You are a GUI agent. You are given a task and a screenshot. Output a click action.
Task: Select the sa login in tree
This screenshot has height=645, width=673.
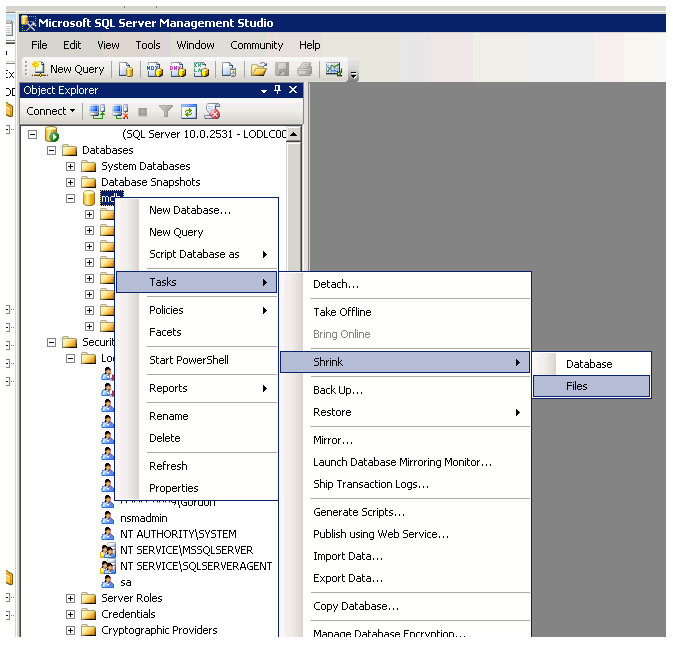(x=126, y=582)
